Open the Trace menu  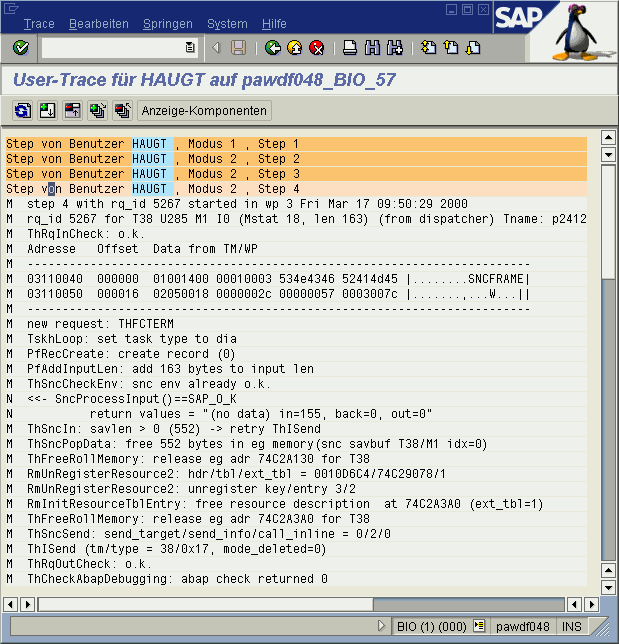pyautogui.click(x=39, y=24)
